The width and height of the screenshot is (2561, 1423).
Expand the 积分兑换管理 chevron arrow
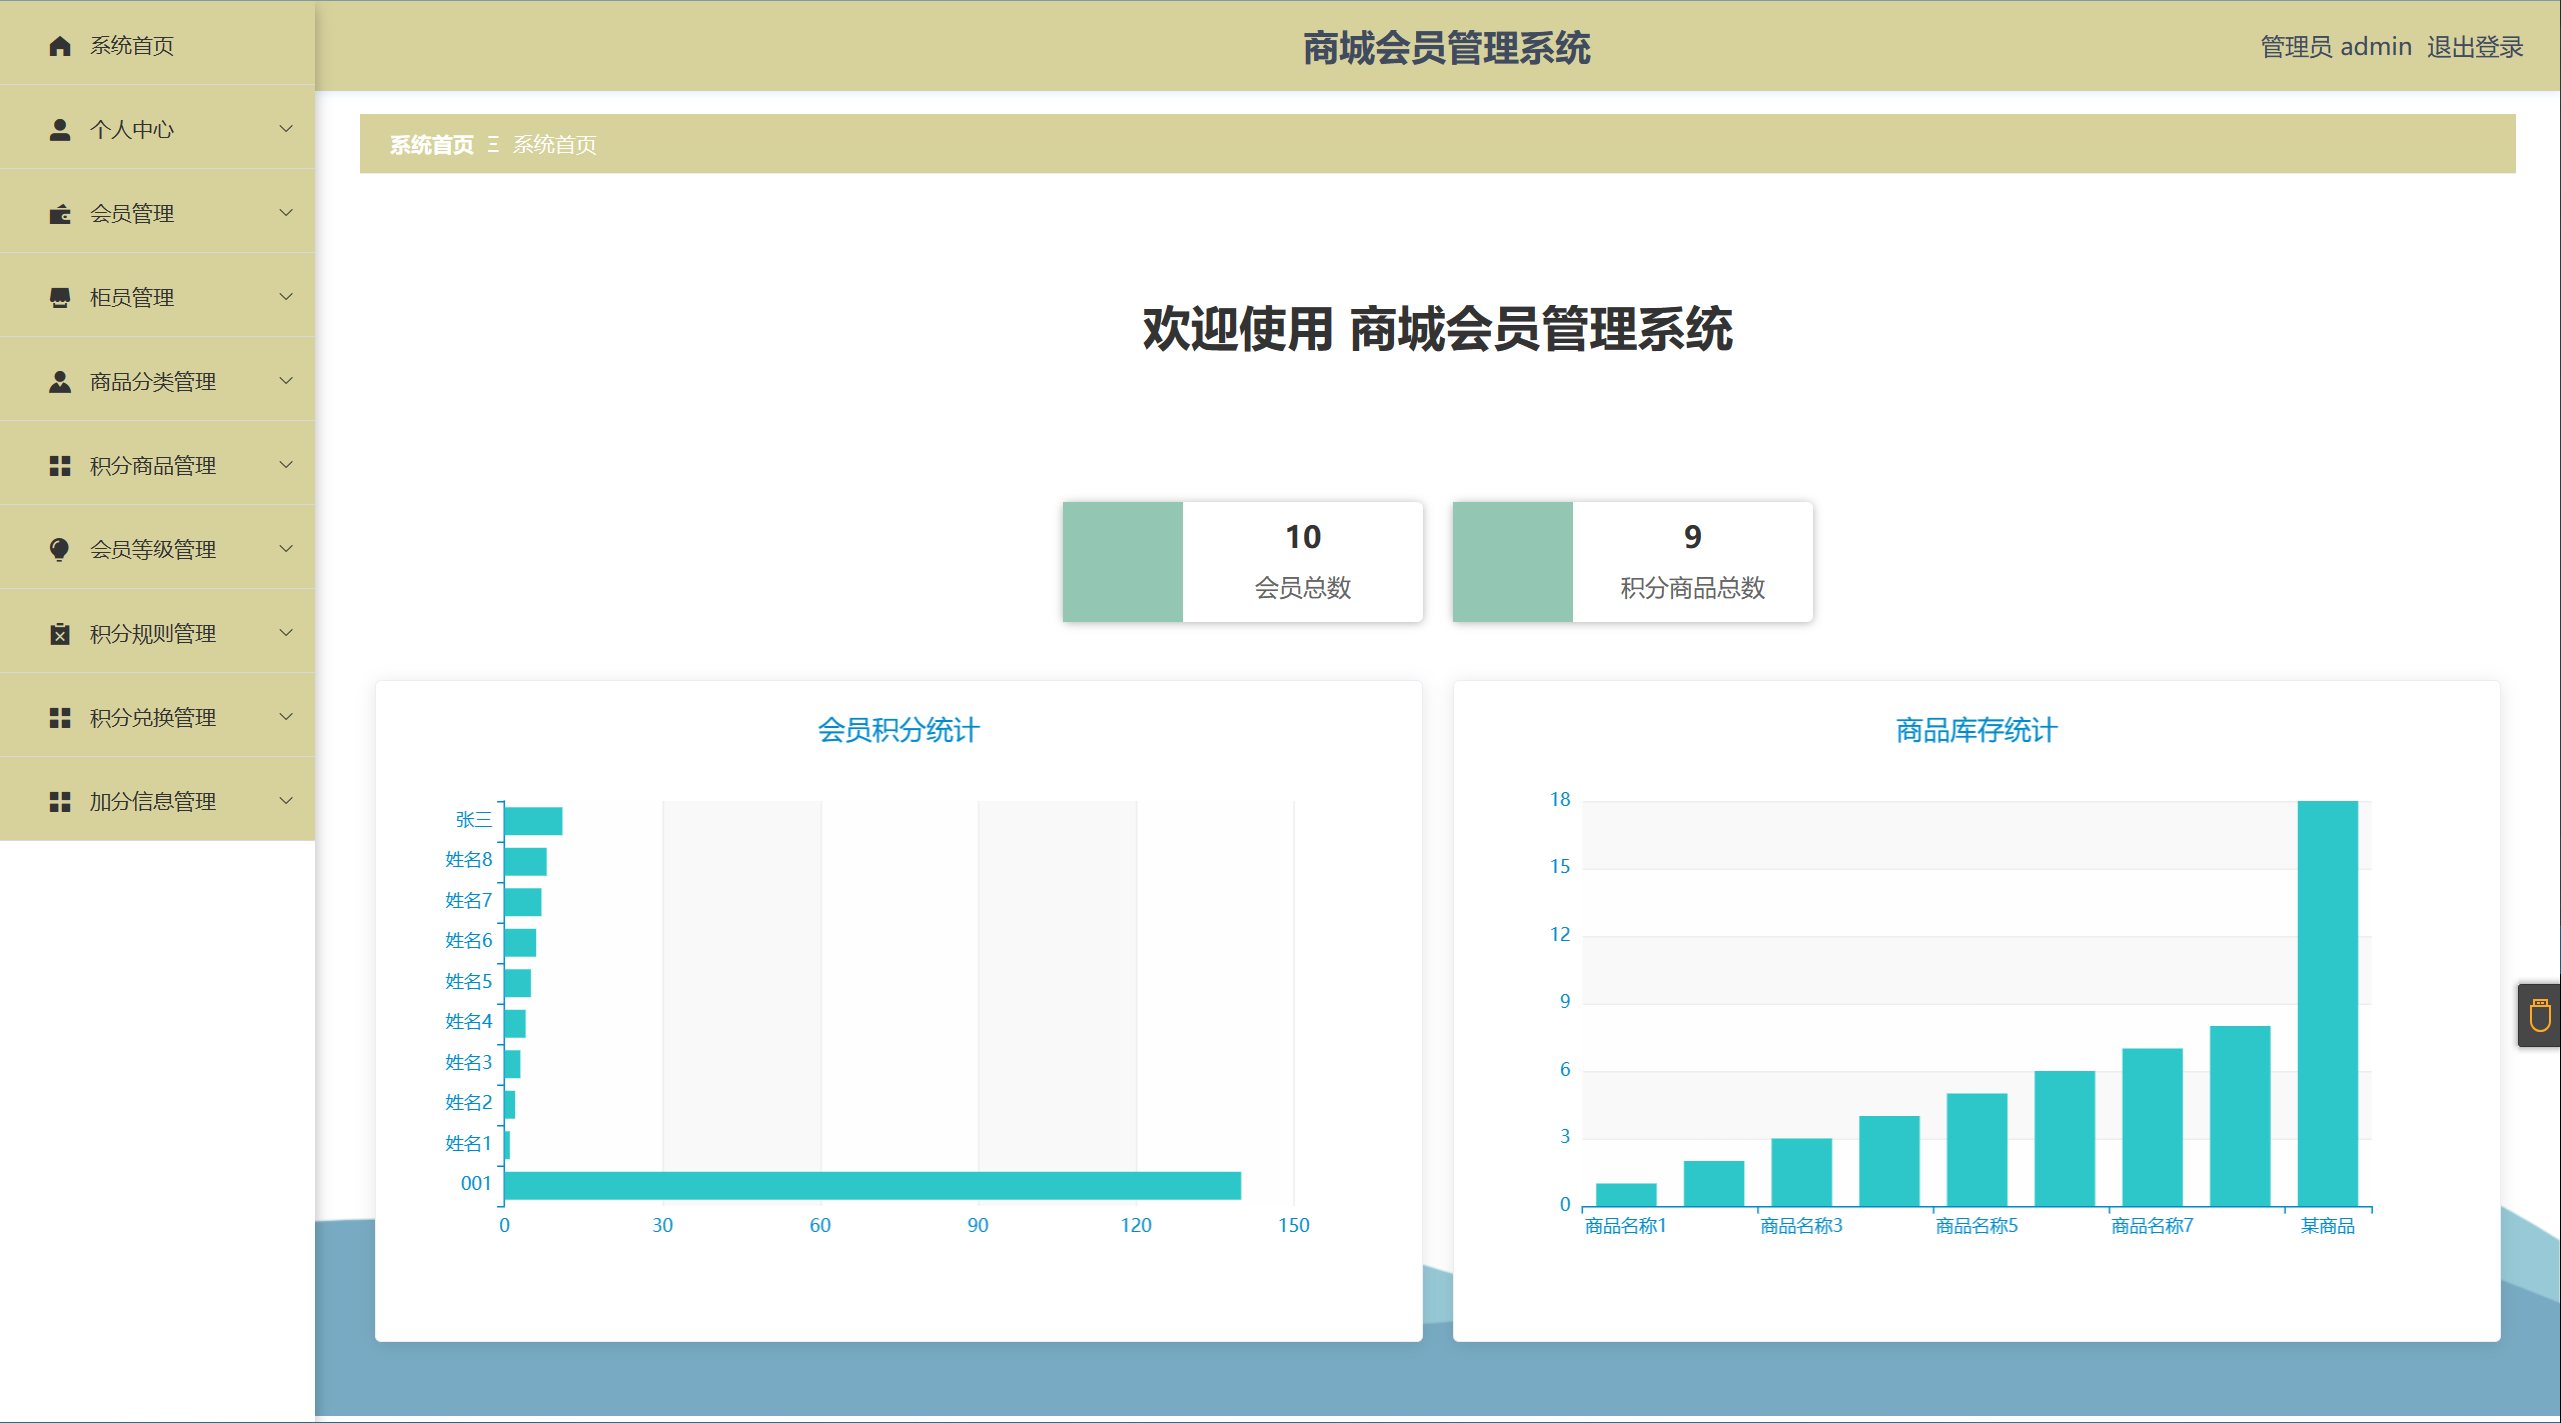(x=286, y=717)
